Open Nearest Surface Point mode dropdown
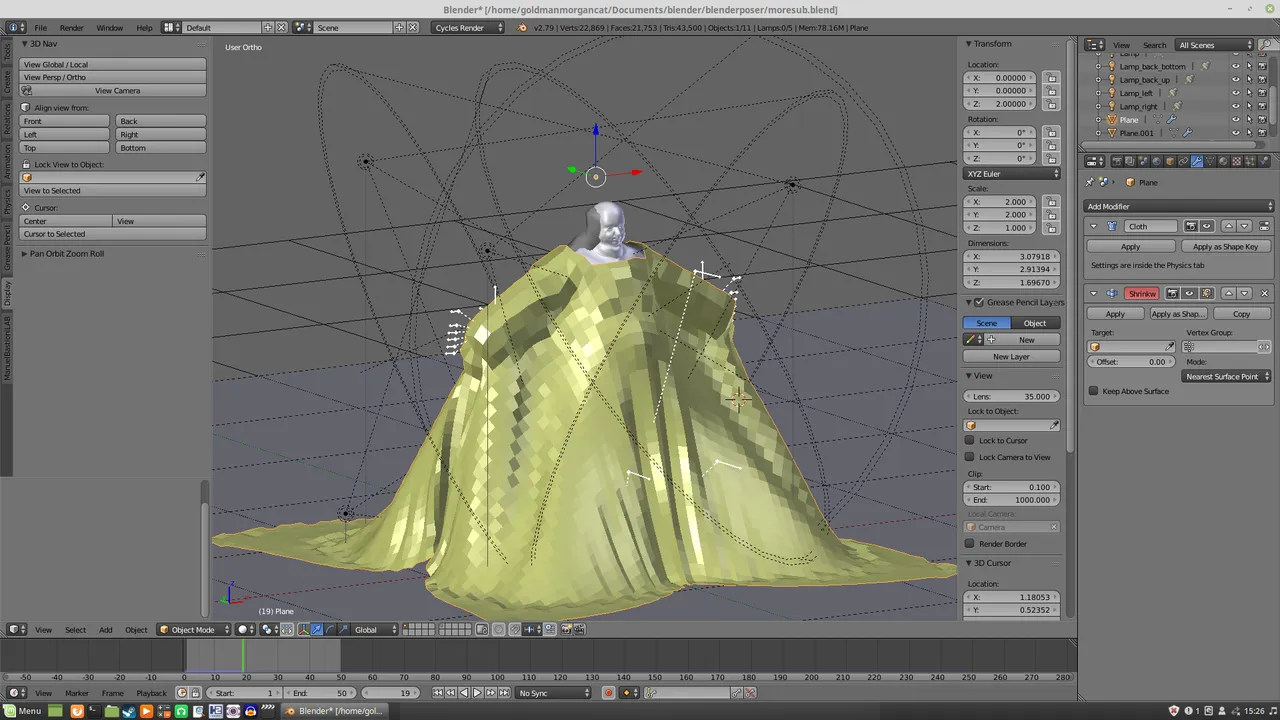The height and width of the screenshot is (720, 1280). [x=1227, y=376]
